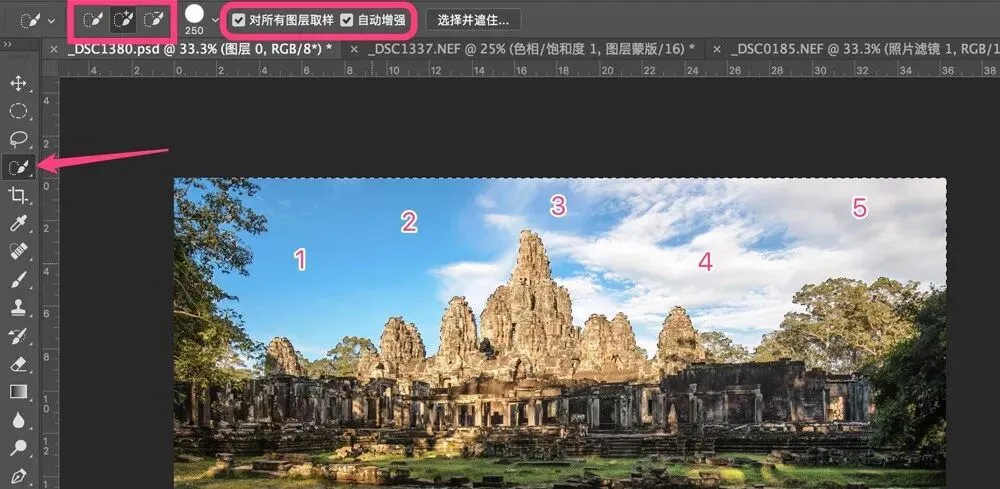The height and width of the screenshot is (489, 1000).
Task: Select the Gradient tool
Action: coord(18,391)
